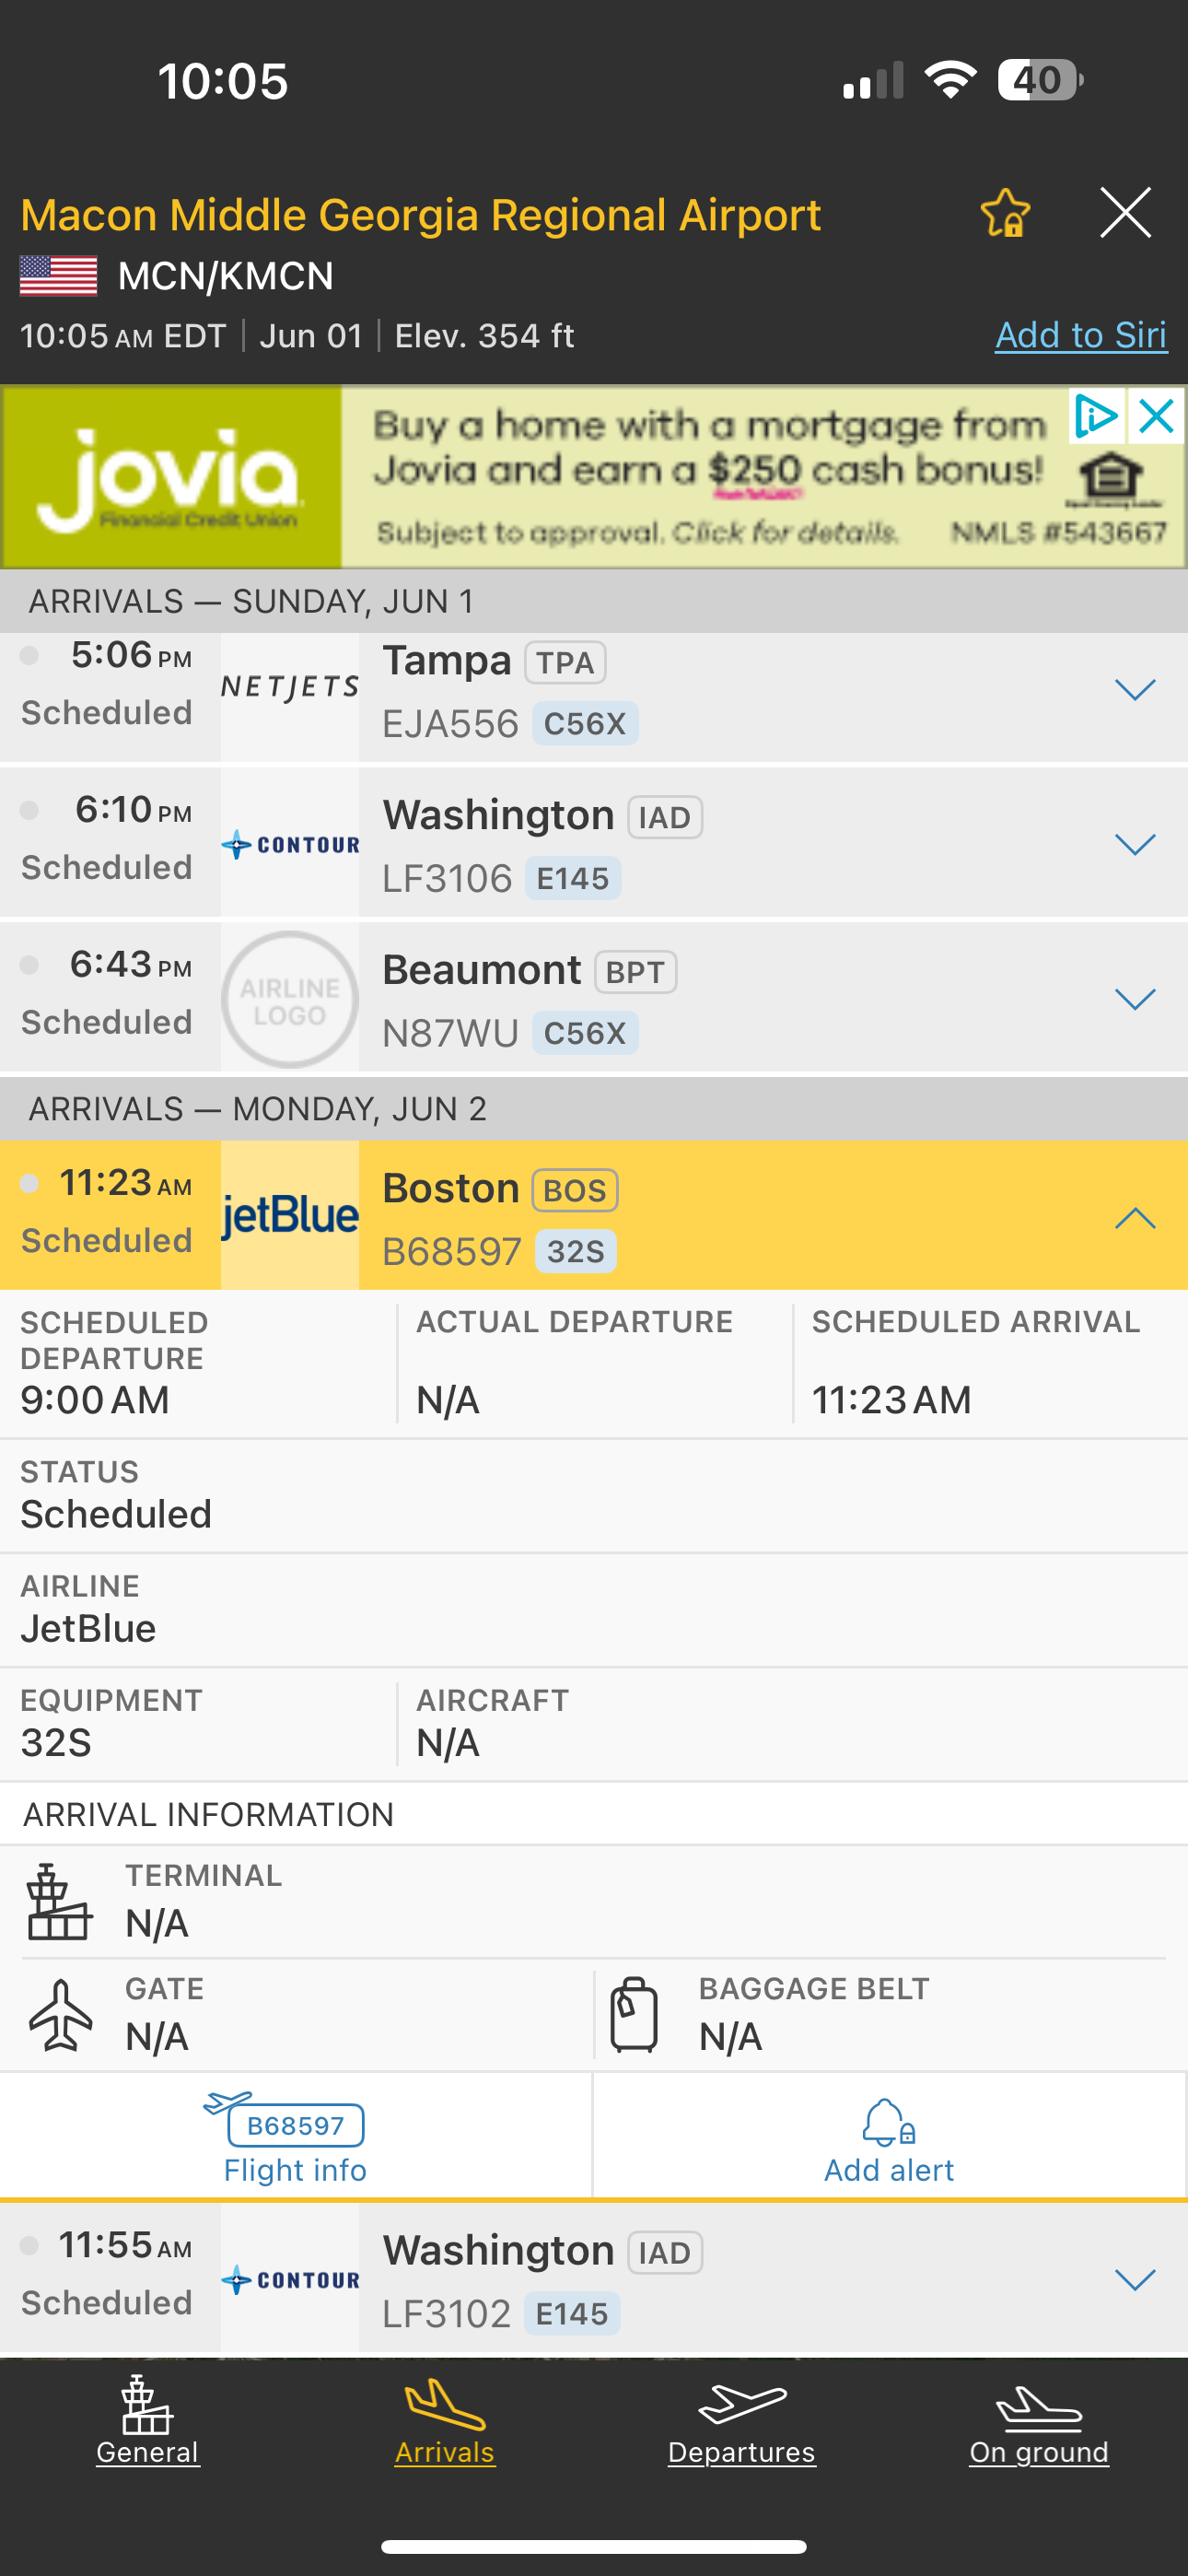Switch to the General tab
1188x2576 pixels.
148,2420
